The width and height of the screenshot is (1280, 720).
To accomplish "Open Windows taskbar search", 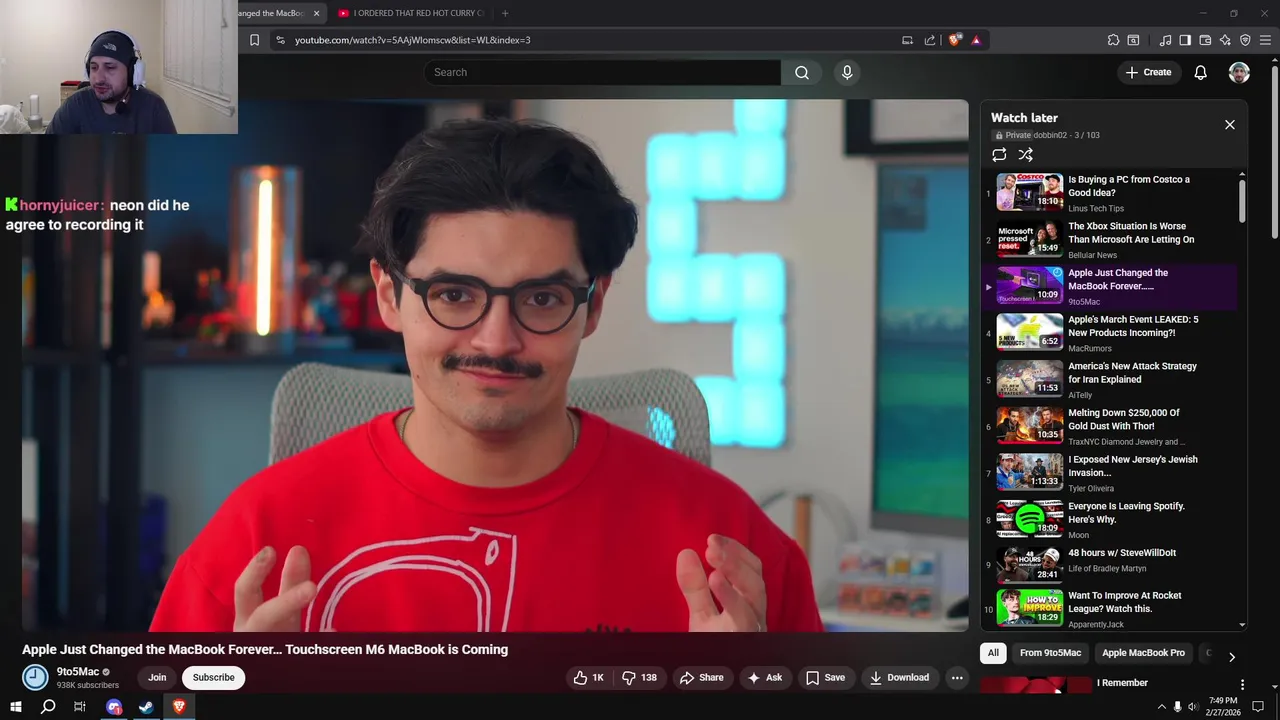I will point(48,707).
